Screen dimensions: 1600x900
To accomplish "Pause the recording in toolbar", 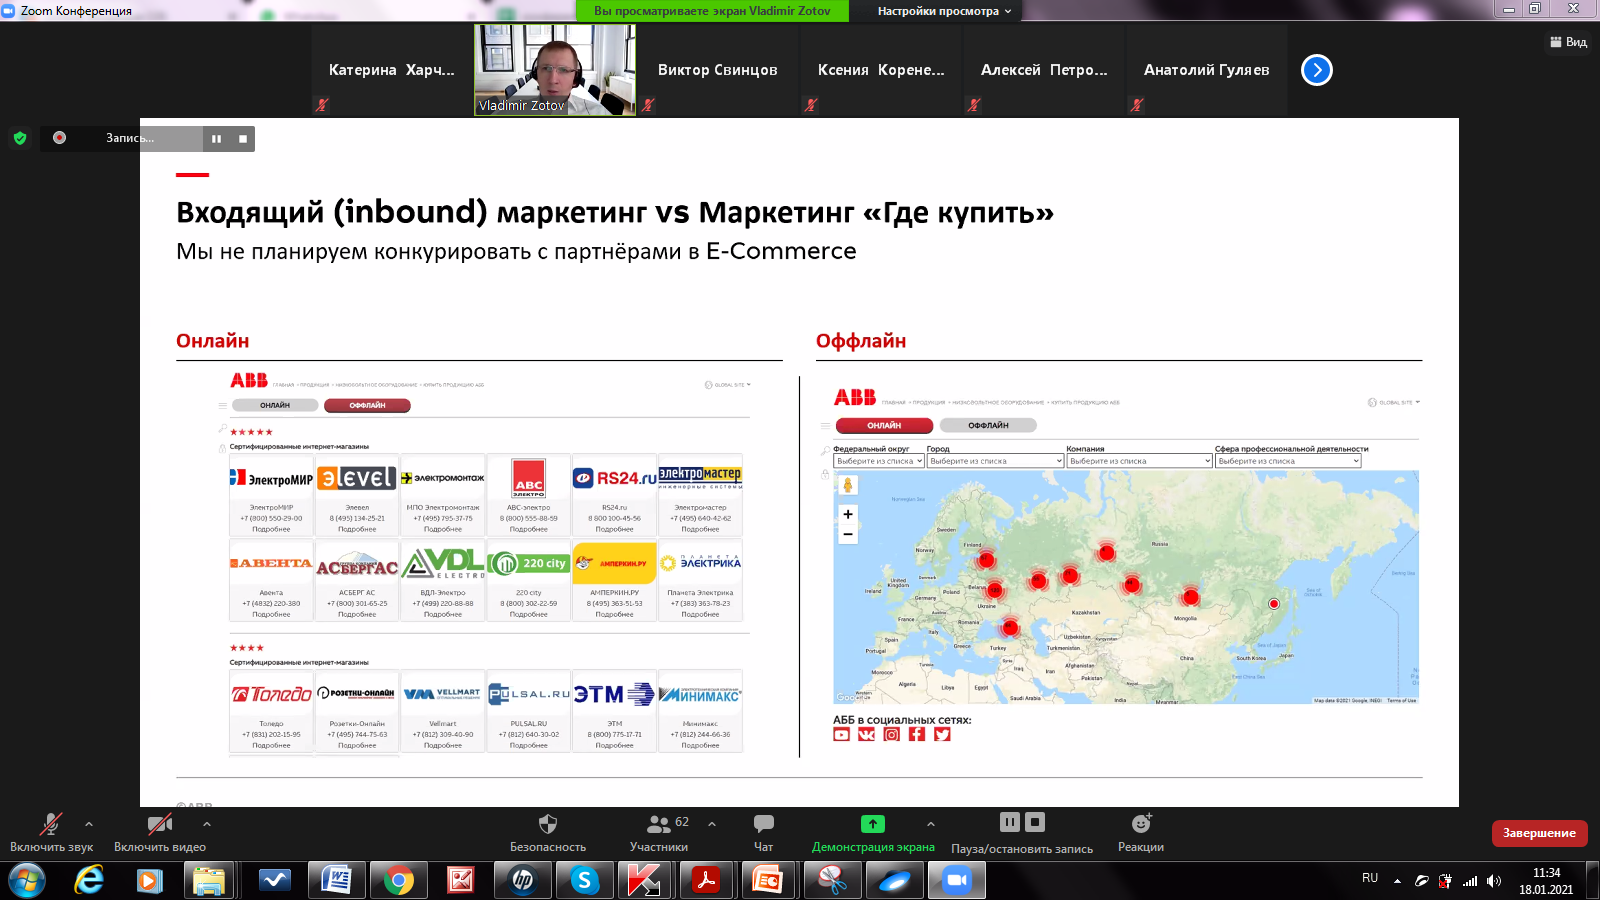I will click(x=1010, y=822).
